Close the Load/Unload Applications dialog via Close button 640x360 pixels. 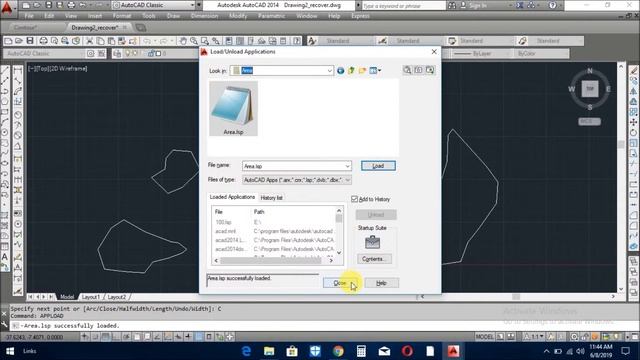pyautogui.click(x=340, y=283)
